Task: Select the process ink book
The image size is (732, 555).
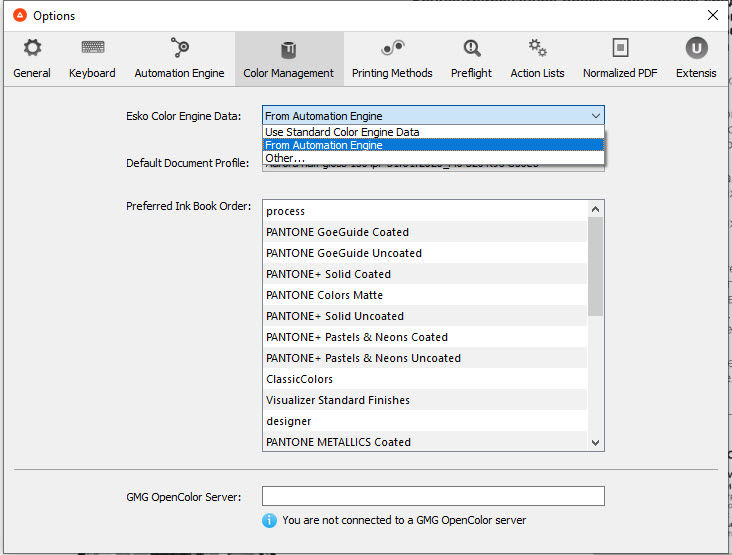Action: (x=425, y=211)
